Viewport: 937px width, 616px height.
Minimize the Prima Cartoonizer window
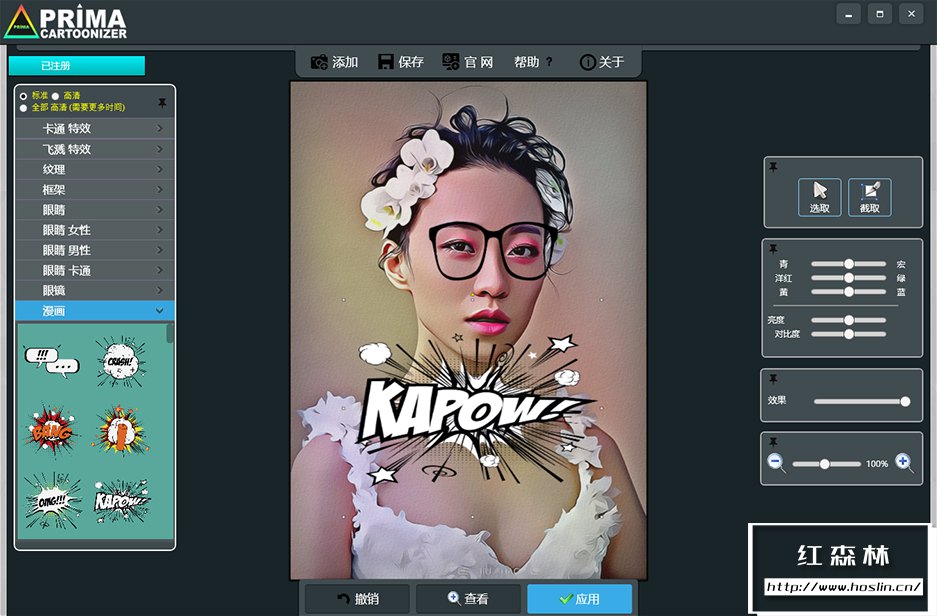(x=848, y=14)
